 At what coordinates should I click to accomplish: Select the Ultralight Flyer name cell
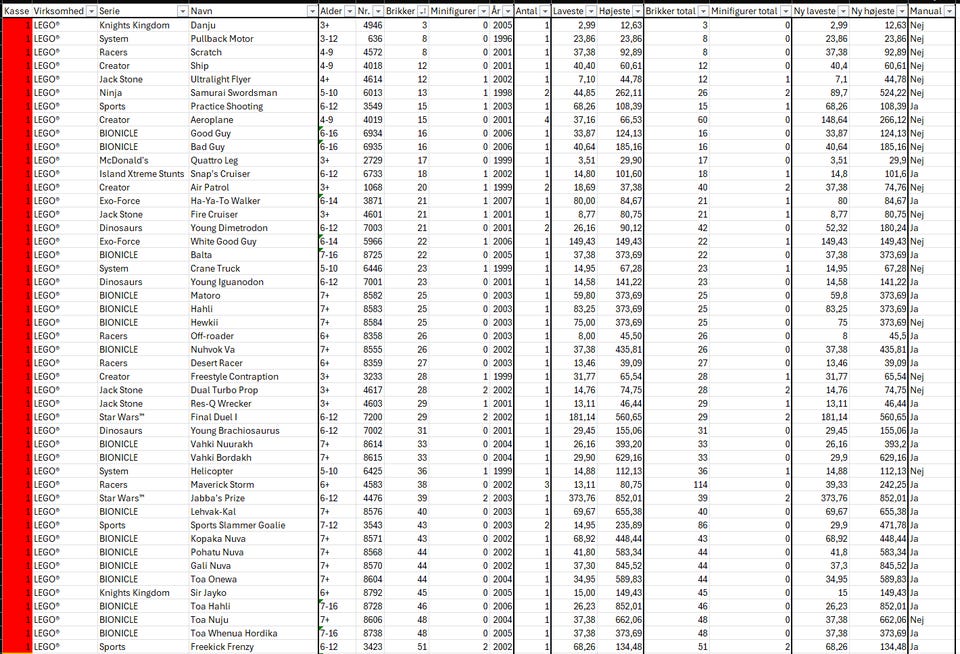[253, 79]
